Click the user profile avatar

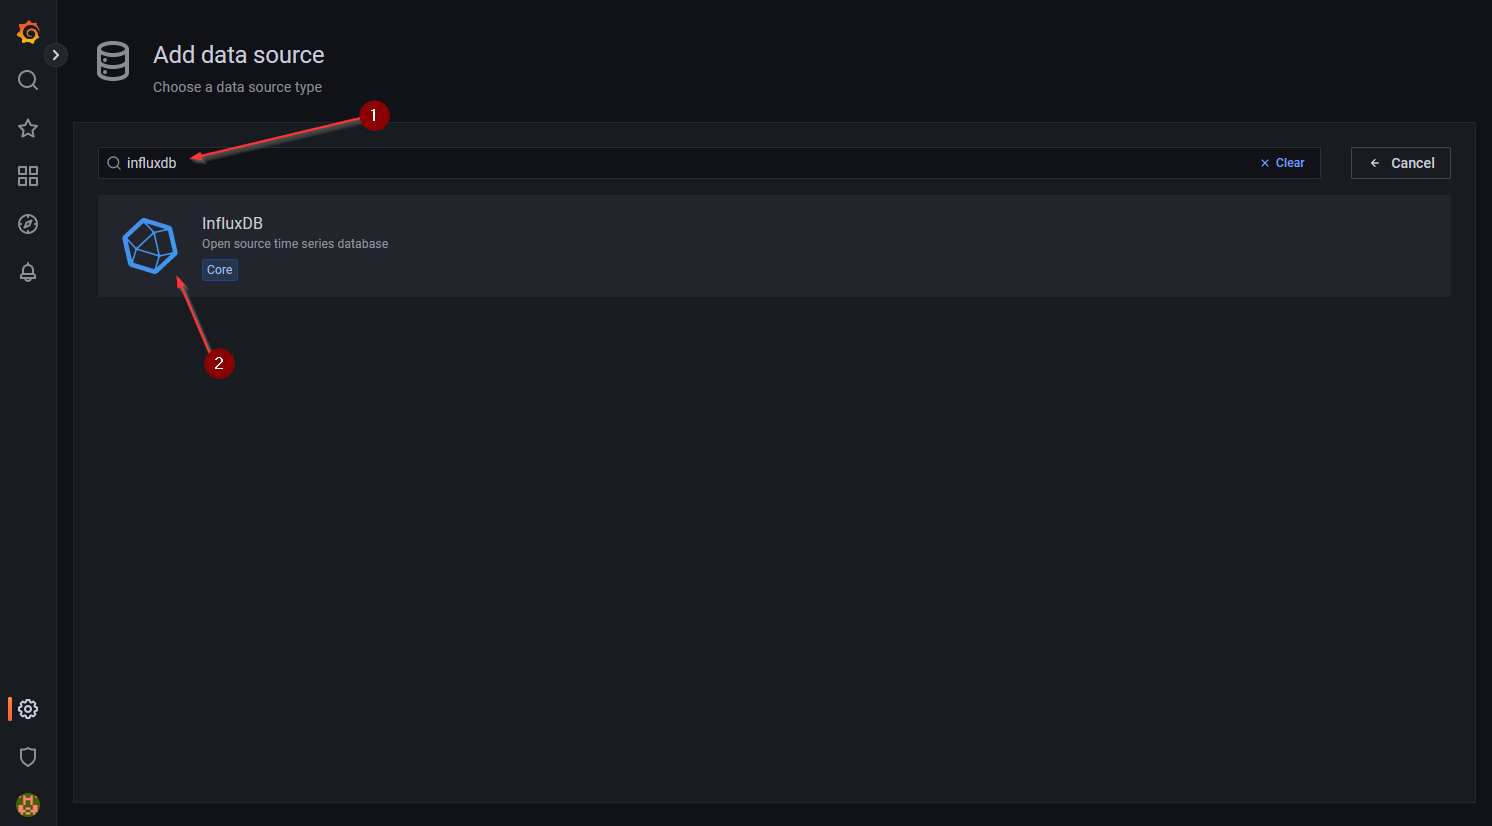(28, 804)
